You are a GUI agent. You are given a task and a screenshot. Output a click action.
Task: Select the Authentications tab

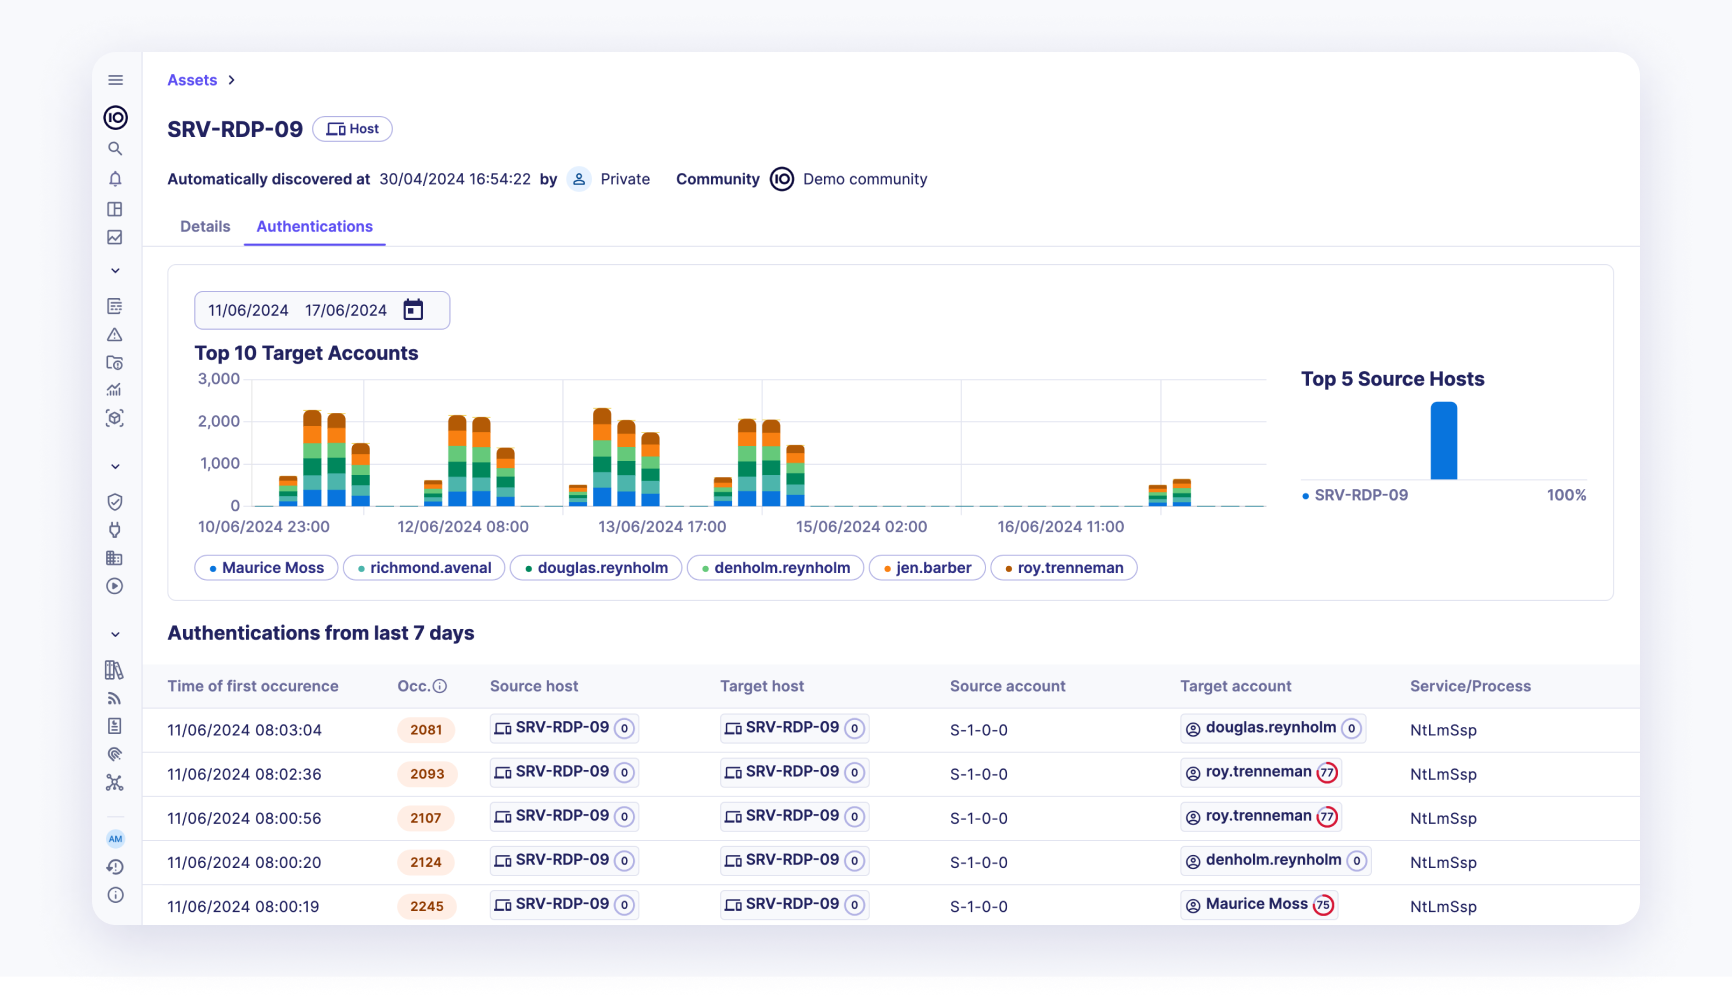[314, 227]
